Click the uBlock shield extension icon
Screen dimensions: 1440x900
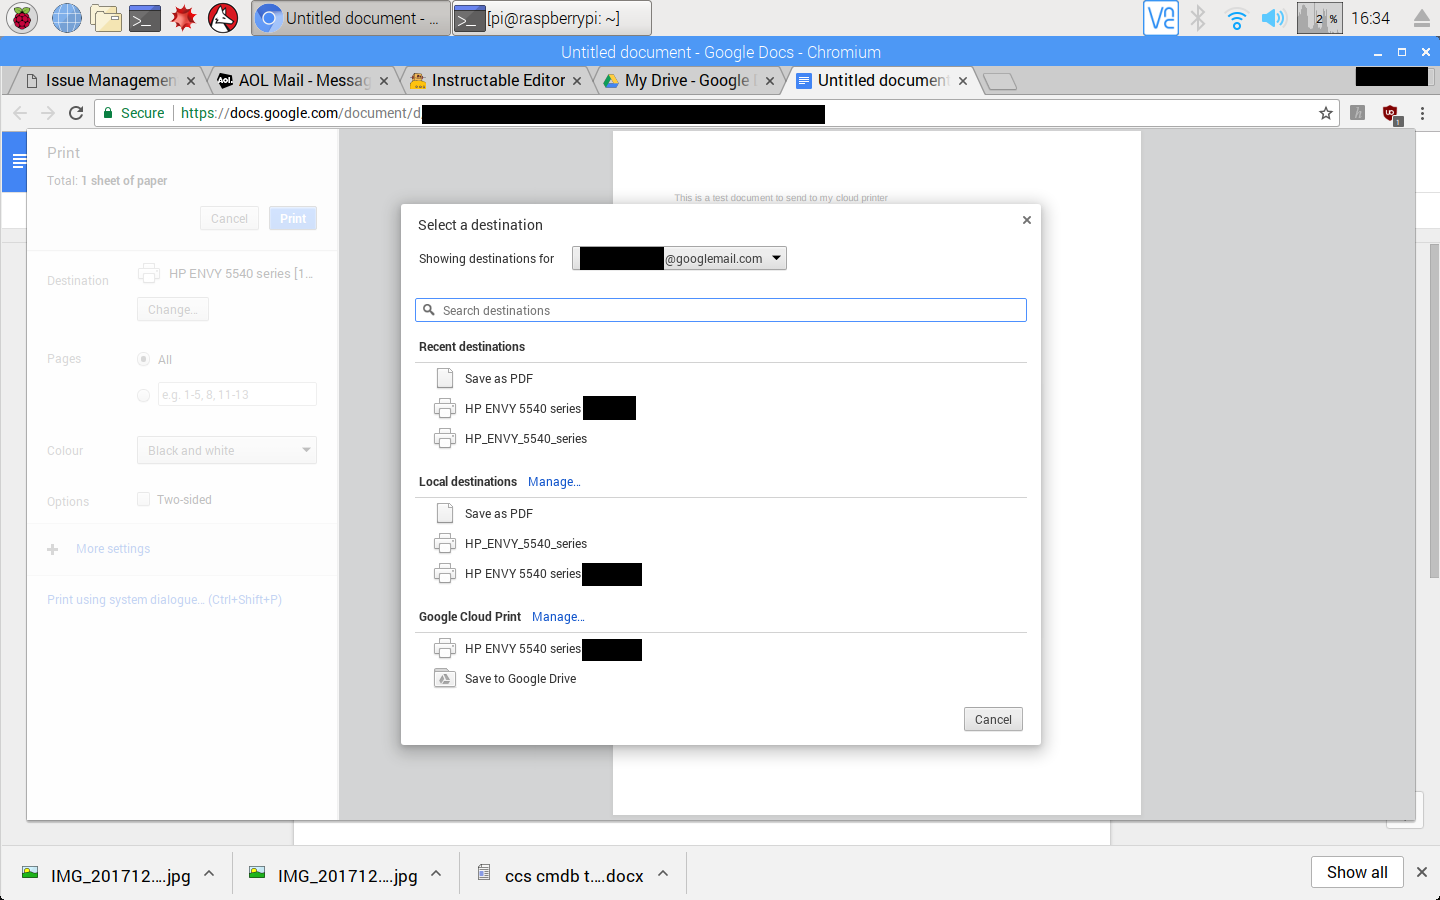pyautogui.click(x=1391, y=114)
